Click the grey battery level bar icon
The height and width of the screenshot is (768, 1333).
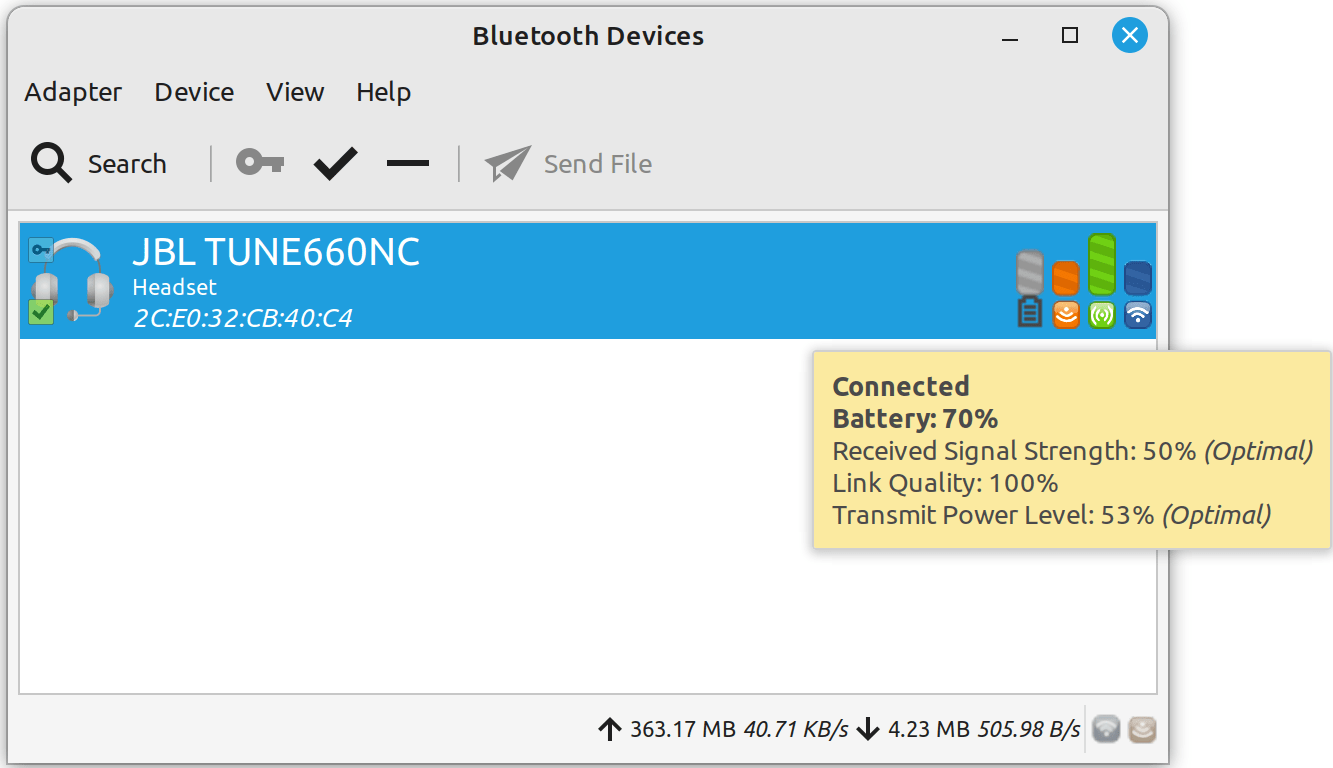click(1030, 288)
